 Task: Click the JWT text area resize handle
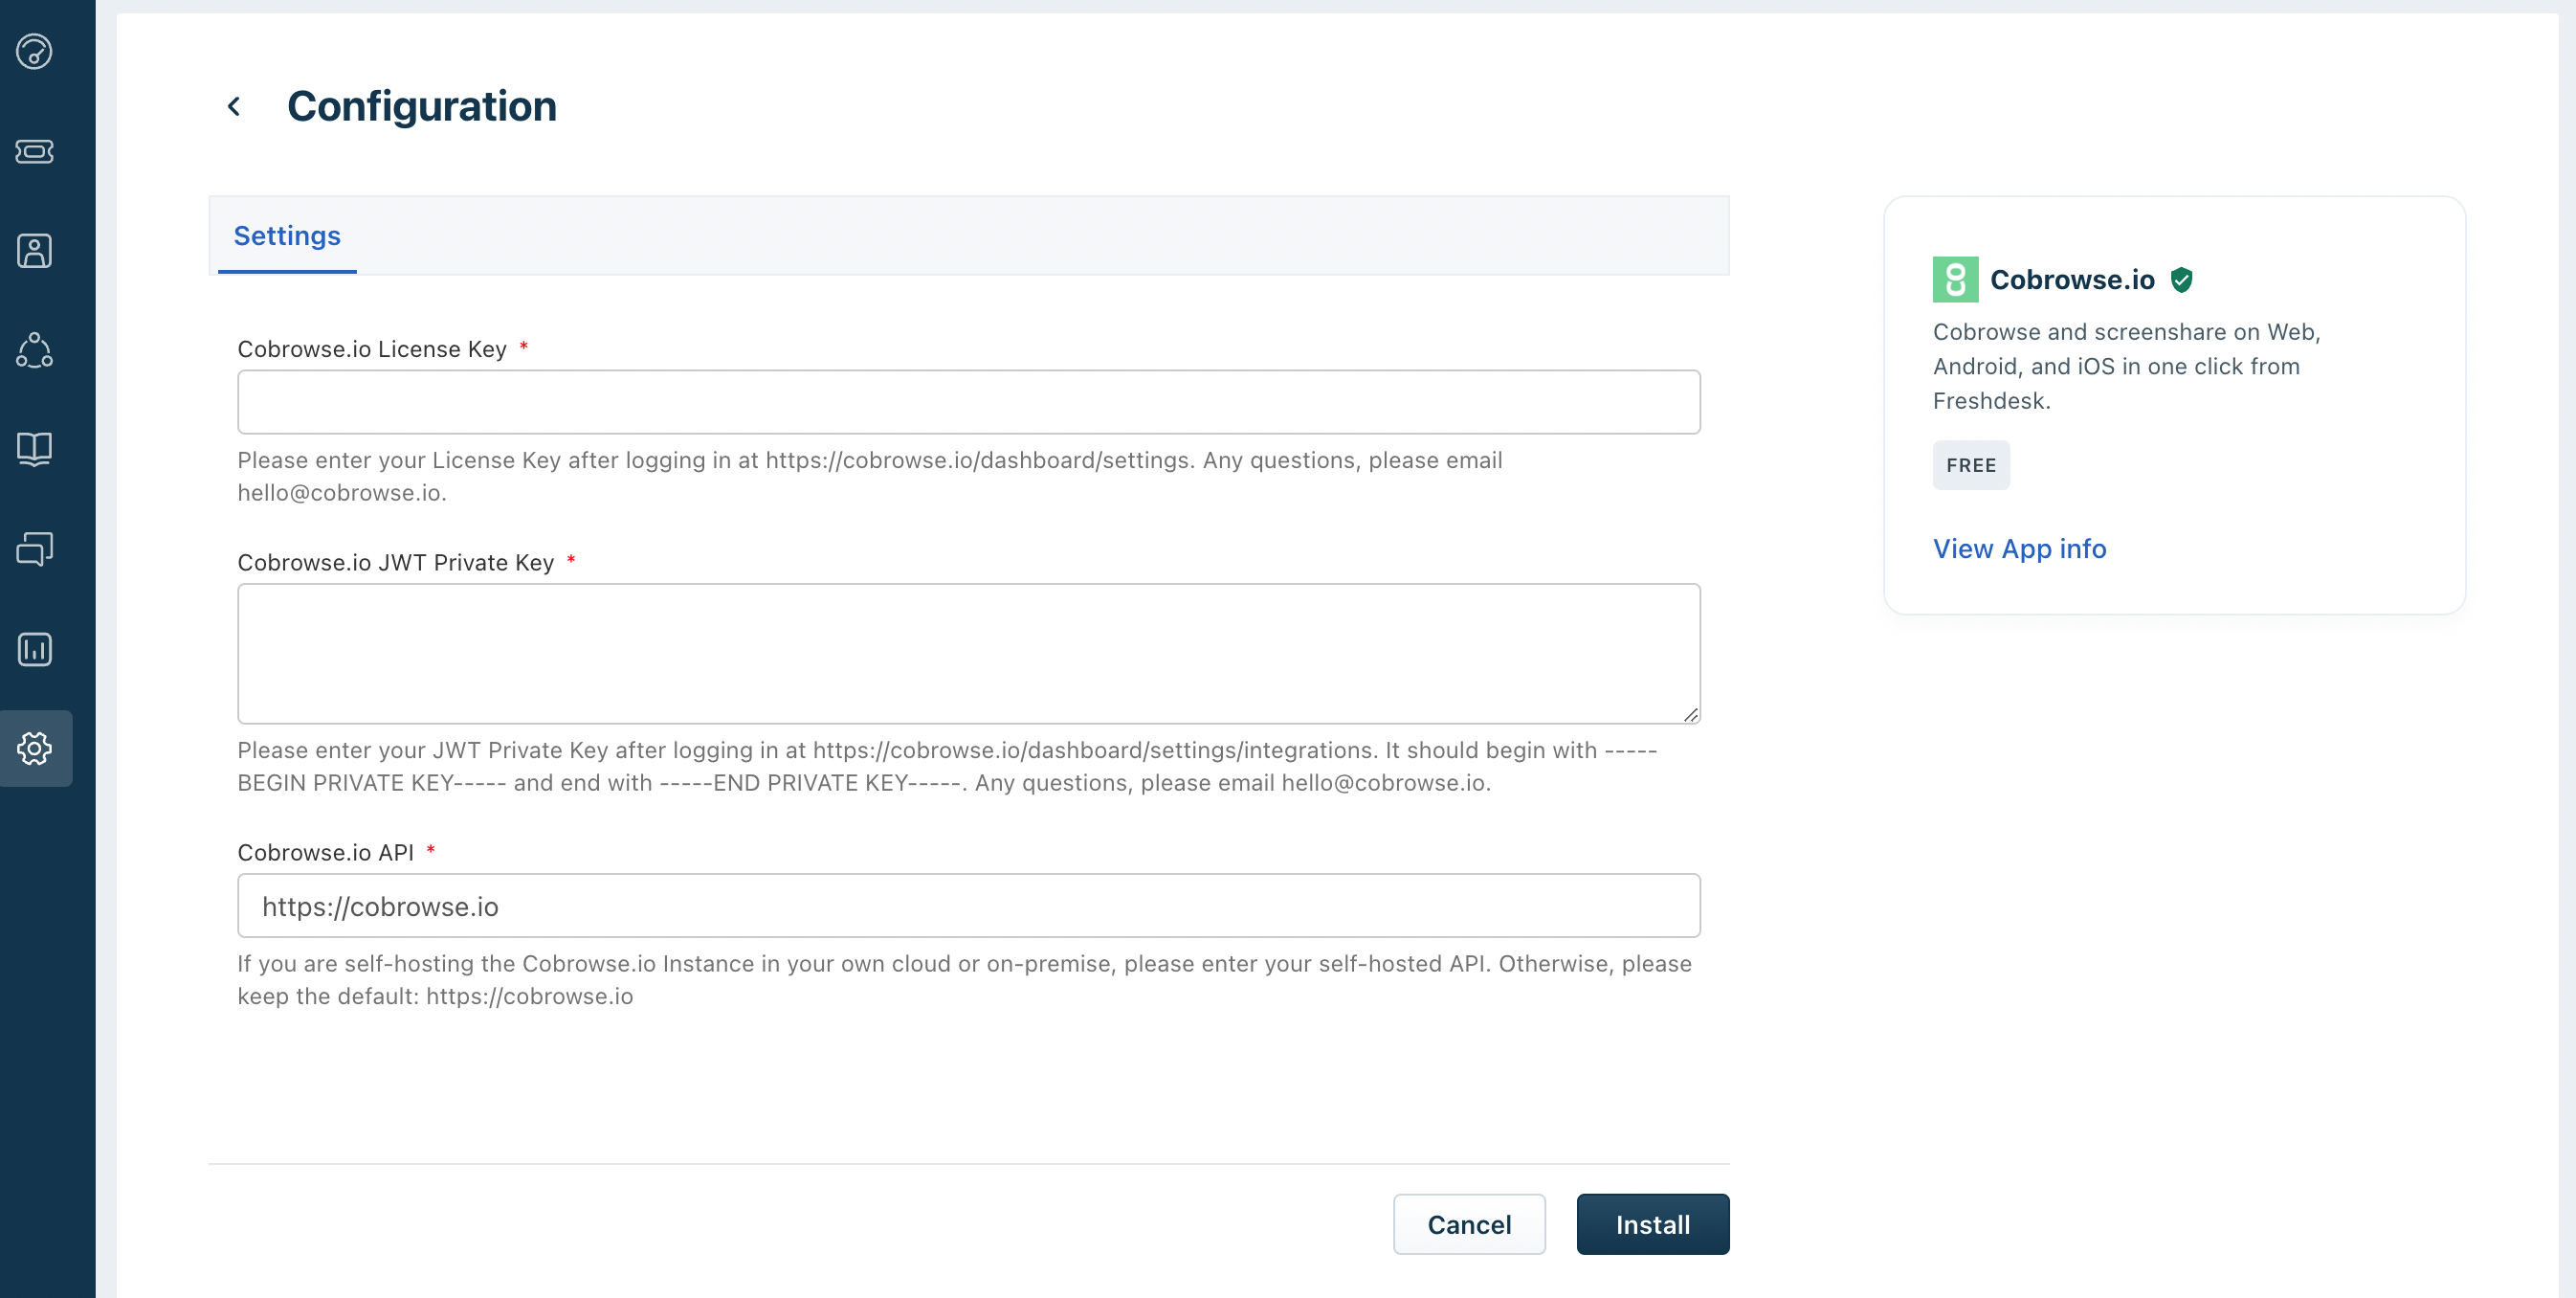pyautogui.click(x=1690, y=714)
